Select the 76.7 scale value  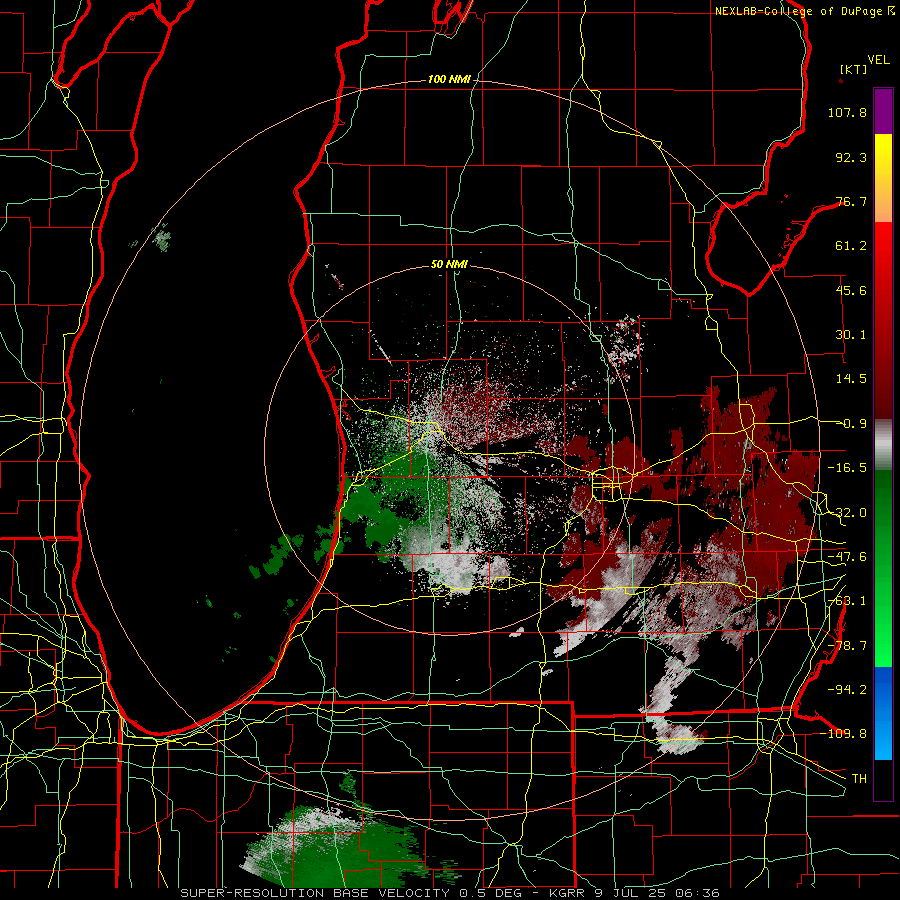click(x=851, y=201)
